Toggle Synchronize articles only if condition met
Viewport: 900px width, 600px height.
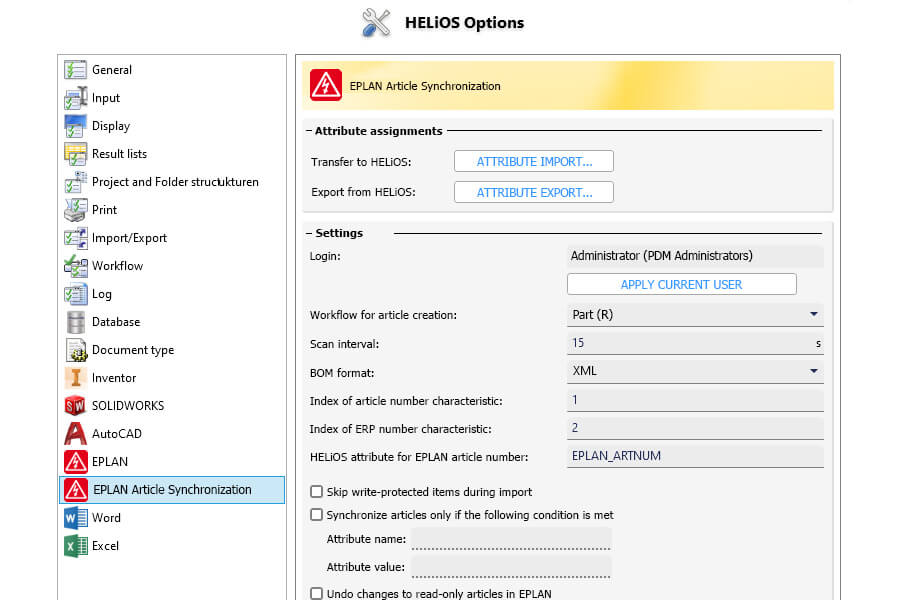316,514
